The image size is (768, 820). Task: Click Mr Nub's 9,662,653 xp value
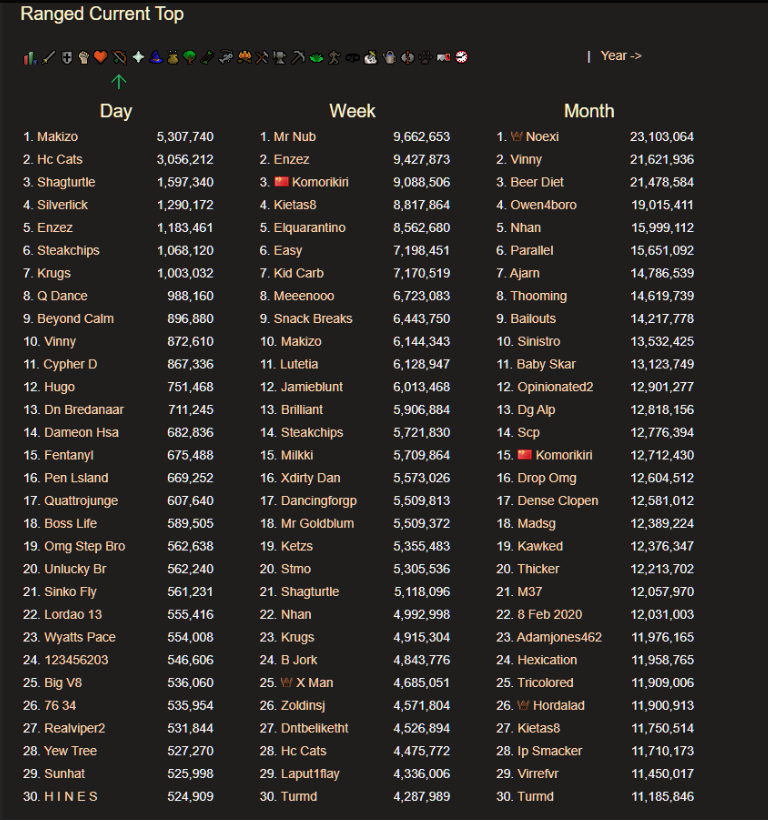pyautogui.click(x=421, y=136)
